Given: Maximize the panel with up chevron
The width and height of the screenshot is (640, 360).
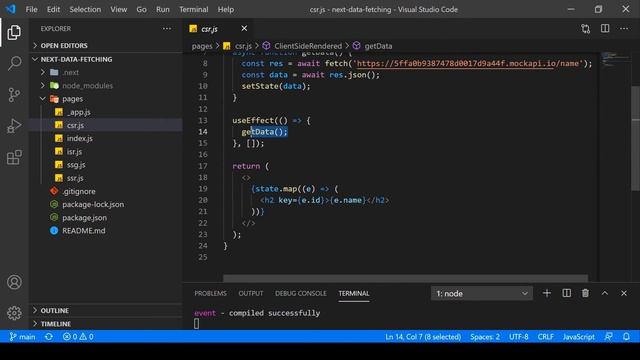Looking at the screenshot, I should (x=605, y=293).
